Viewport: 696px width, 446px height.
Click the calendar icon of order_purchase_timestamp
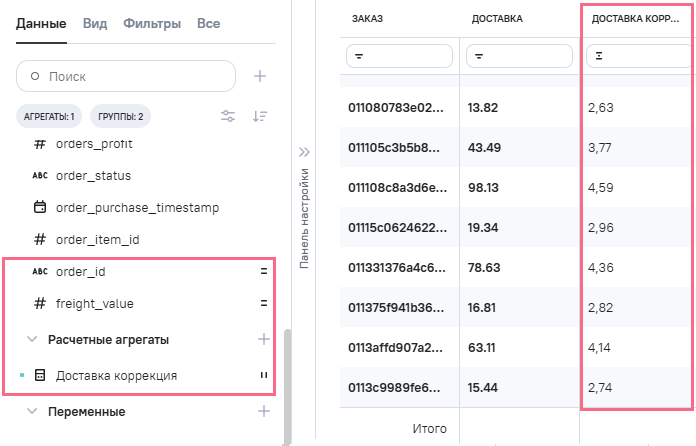[x=40, y=208]
